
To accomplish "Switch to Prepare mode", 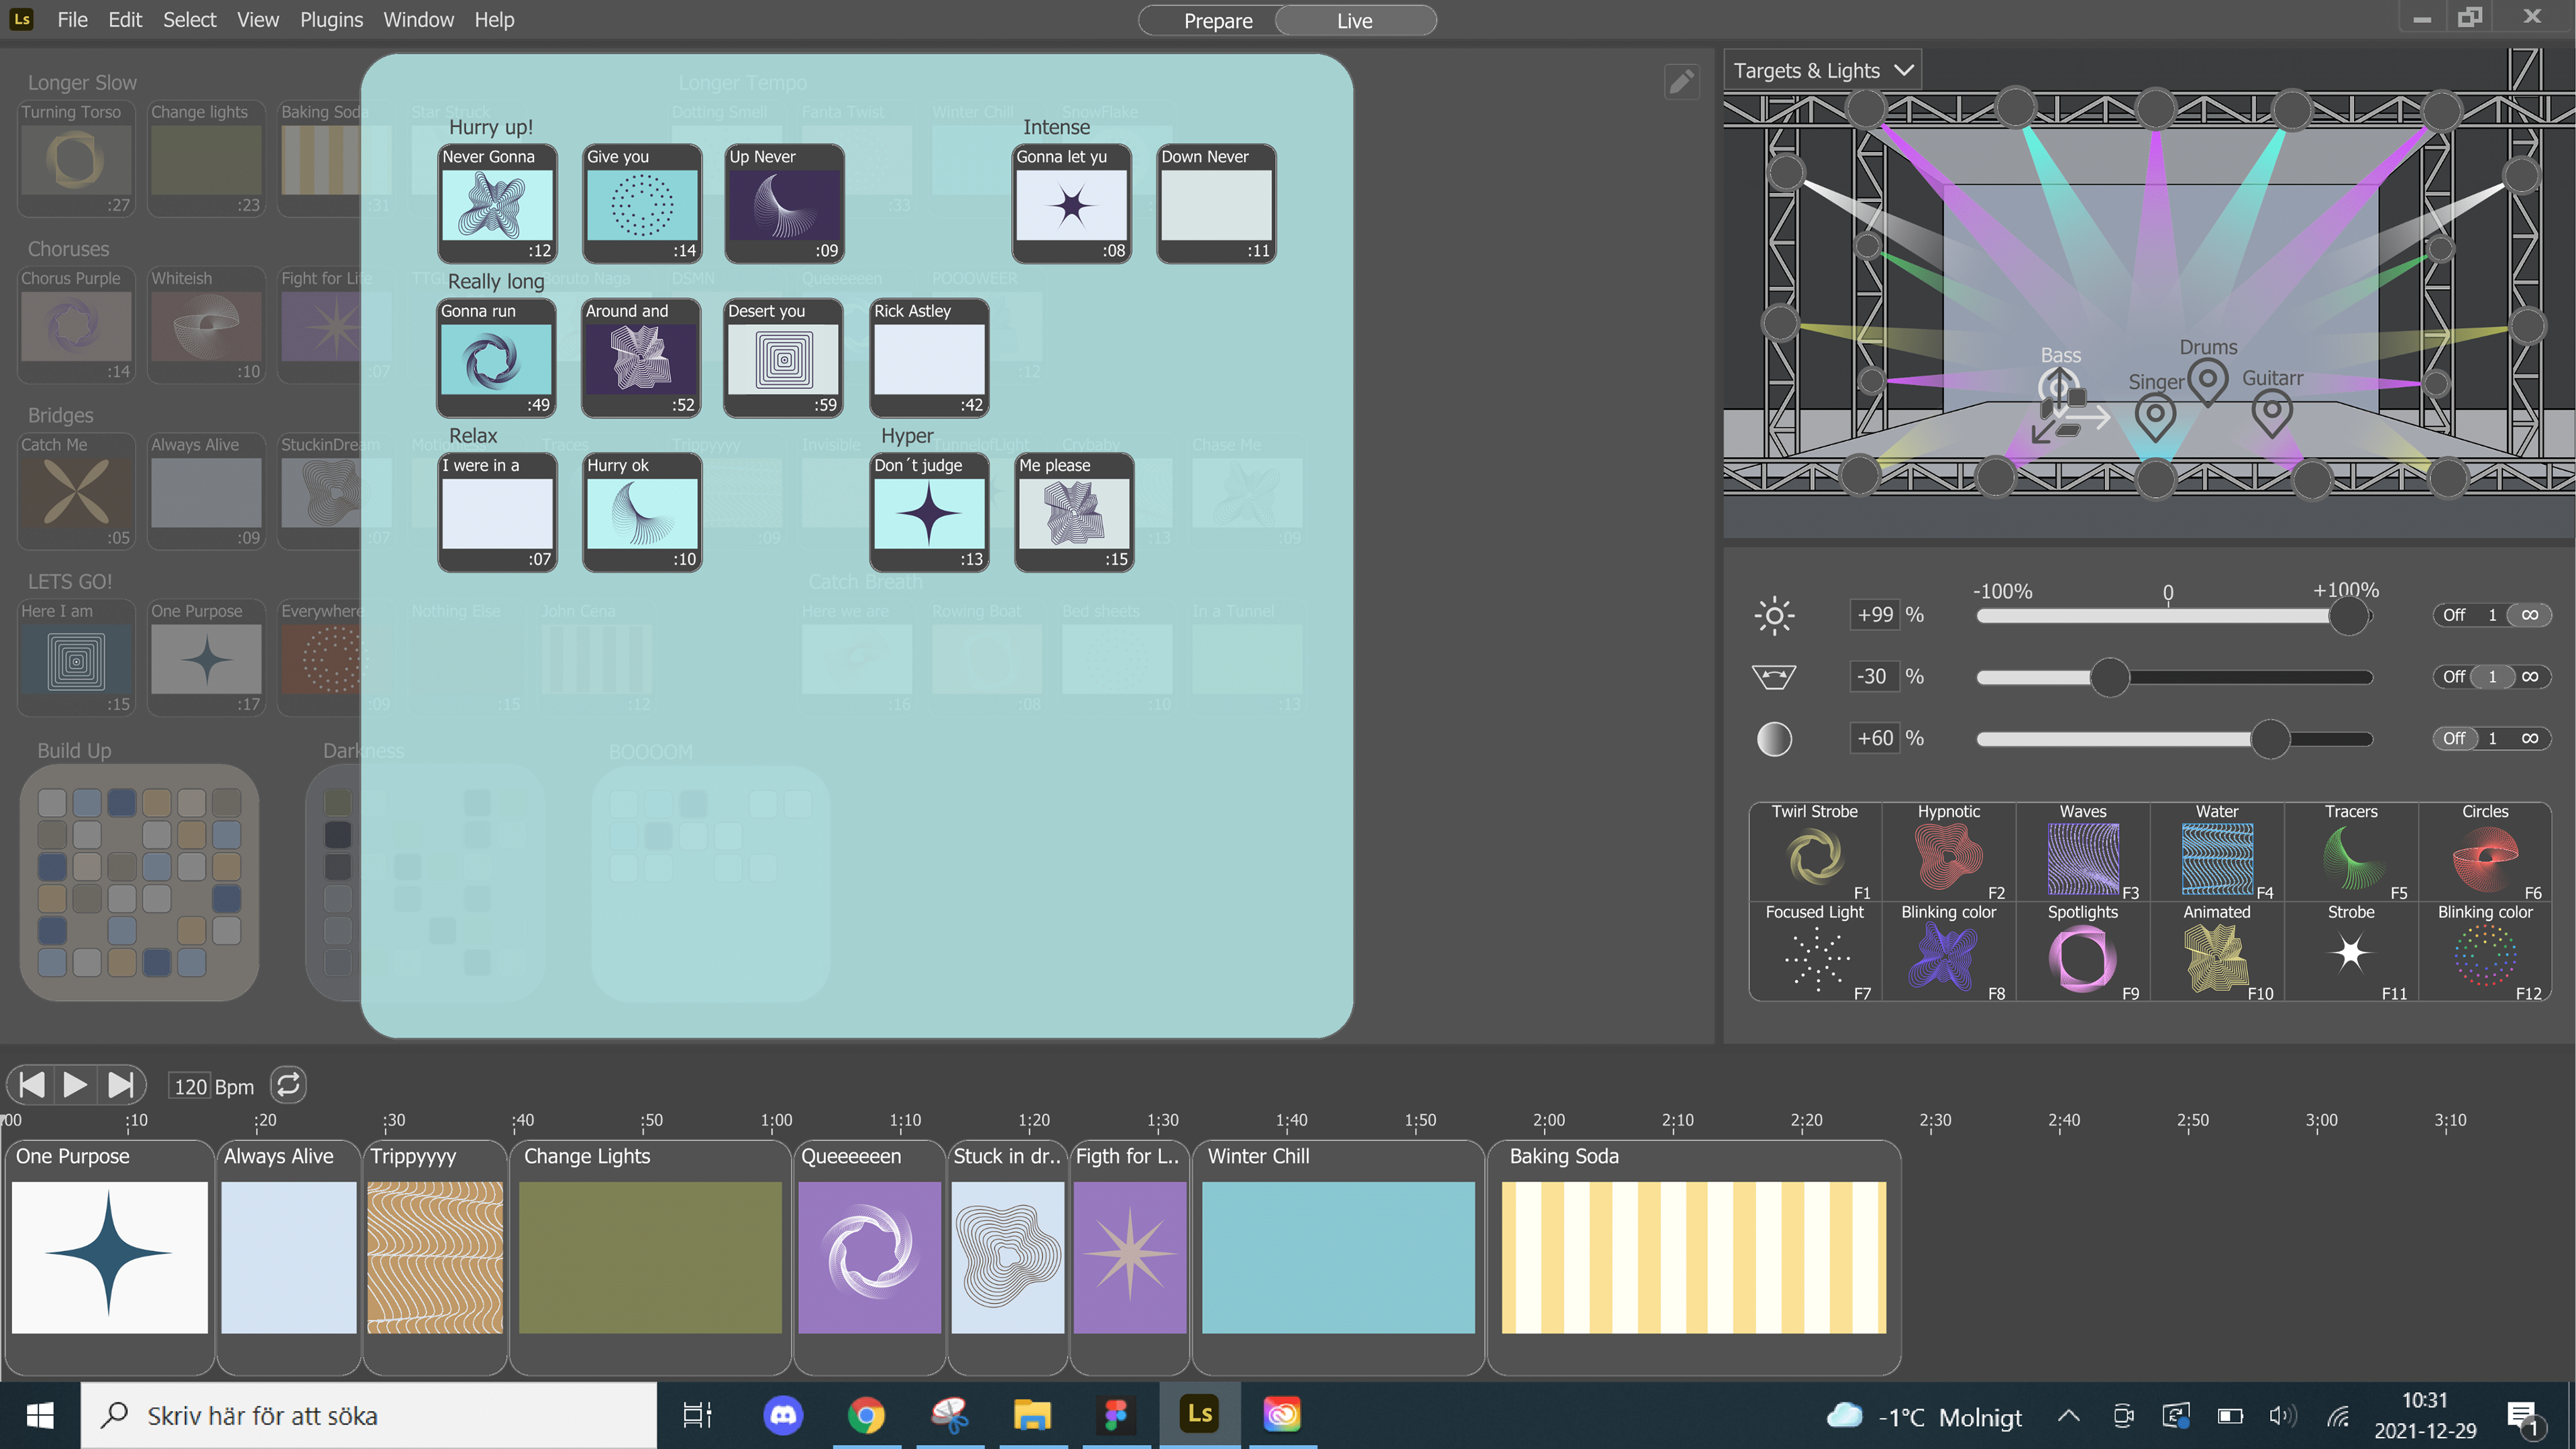I will click(x=1217, y=21).
